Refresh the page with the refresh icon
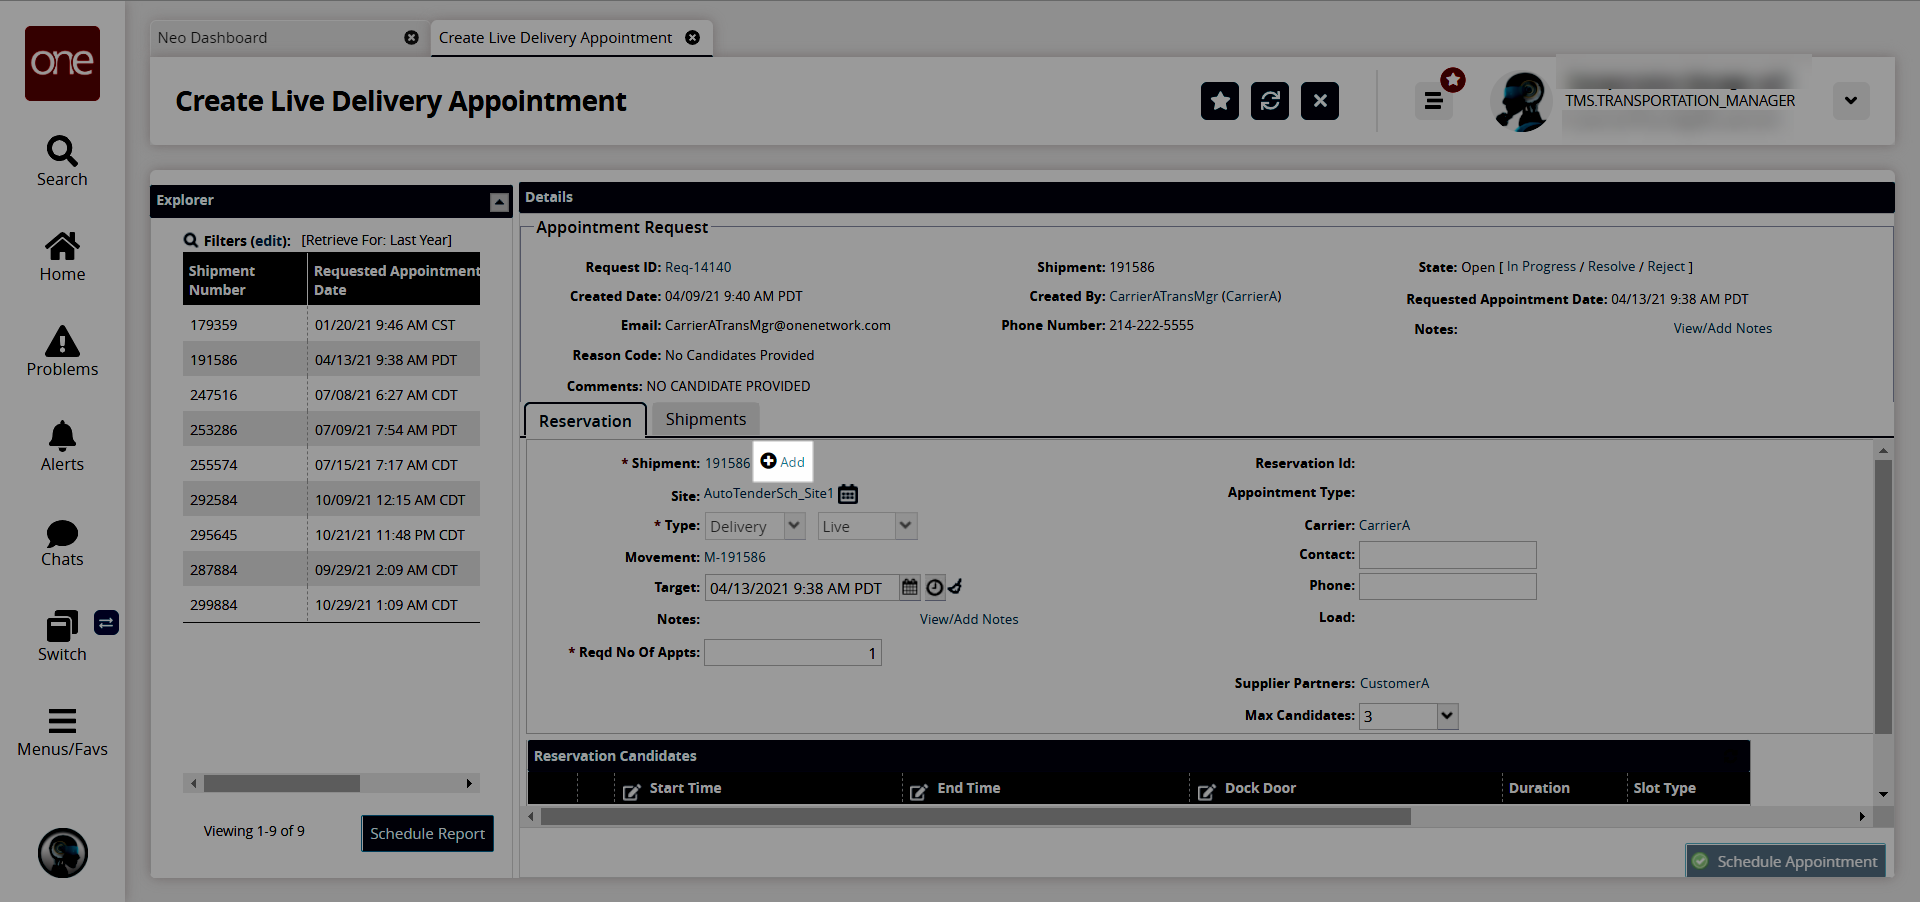Viewport: 1920px width, 902px height. click(x=1269, y=101)
